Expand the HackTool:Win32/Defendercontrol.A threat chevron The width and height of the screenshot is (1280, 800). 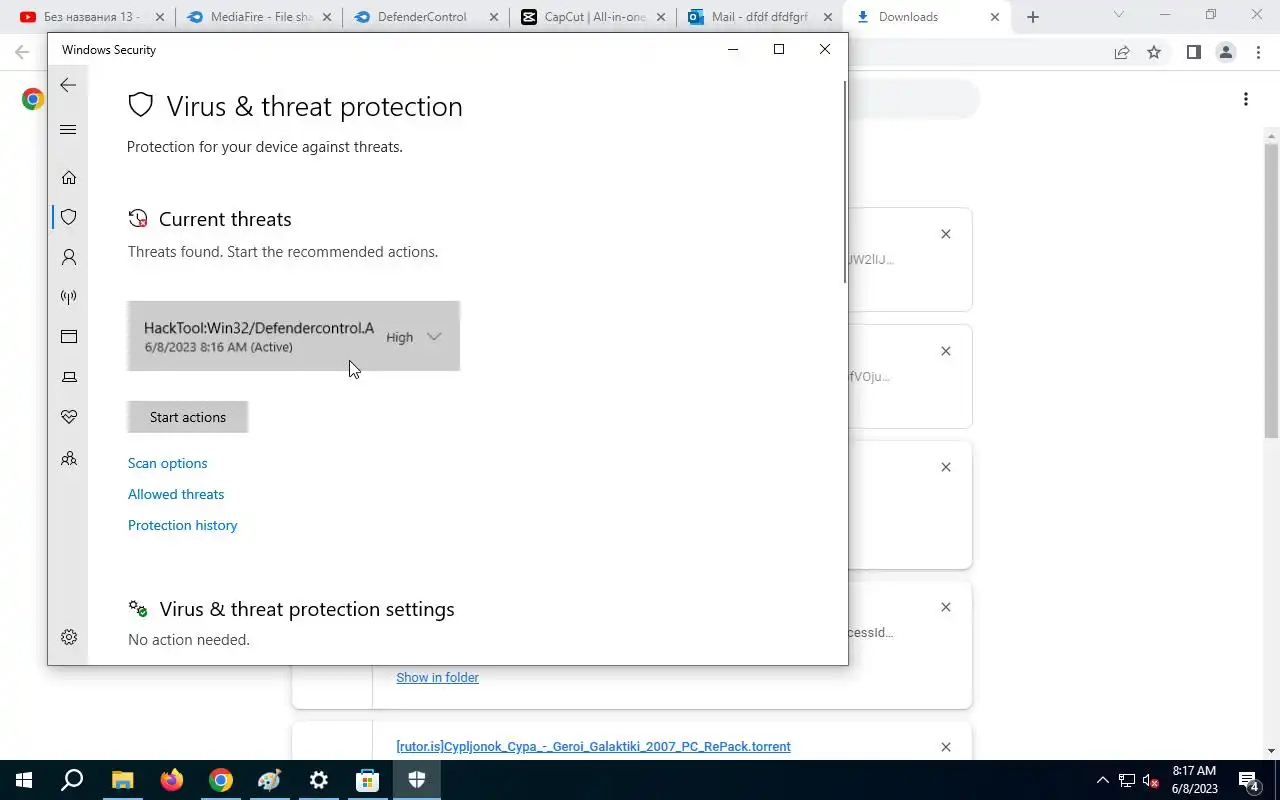coord(434,337)
